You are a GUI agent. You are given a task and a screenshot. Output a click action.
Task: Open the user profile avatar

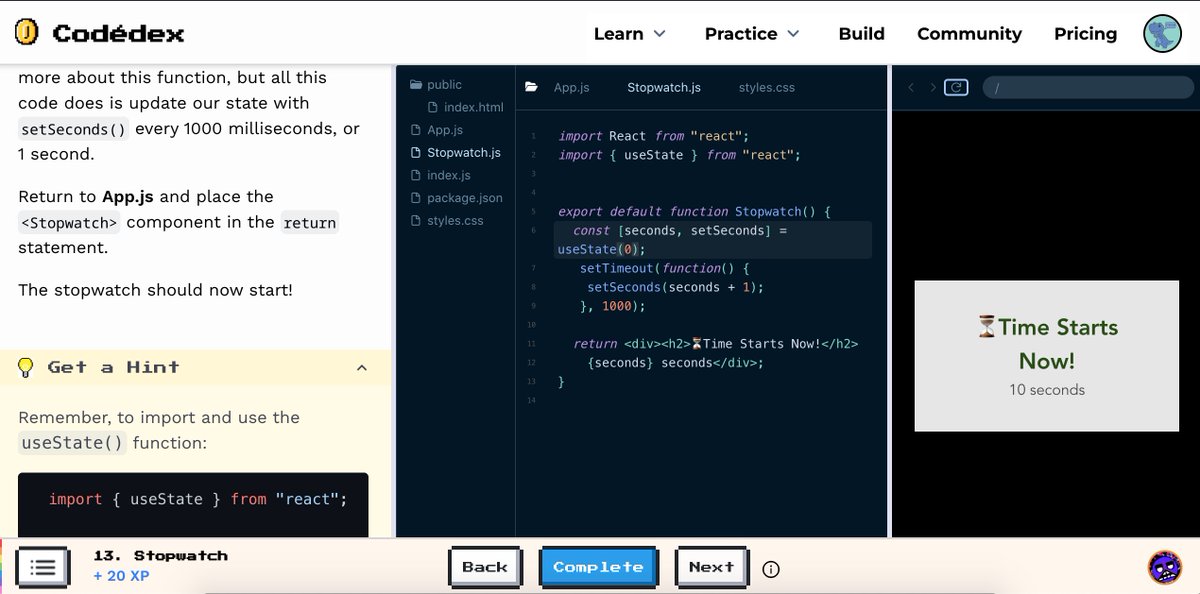1162,33
